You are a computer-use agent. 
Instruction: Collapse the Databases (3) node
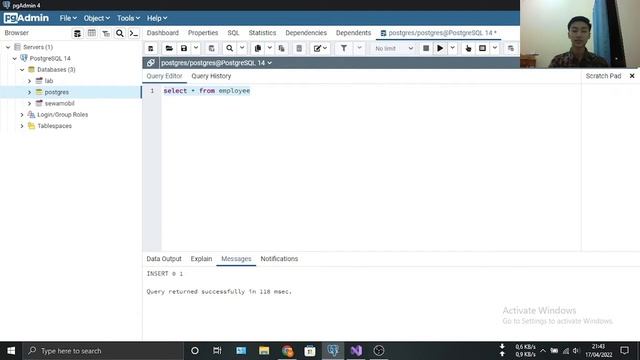coord(22,70)
